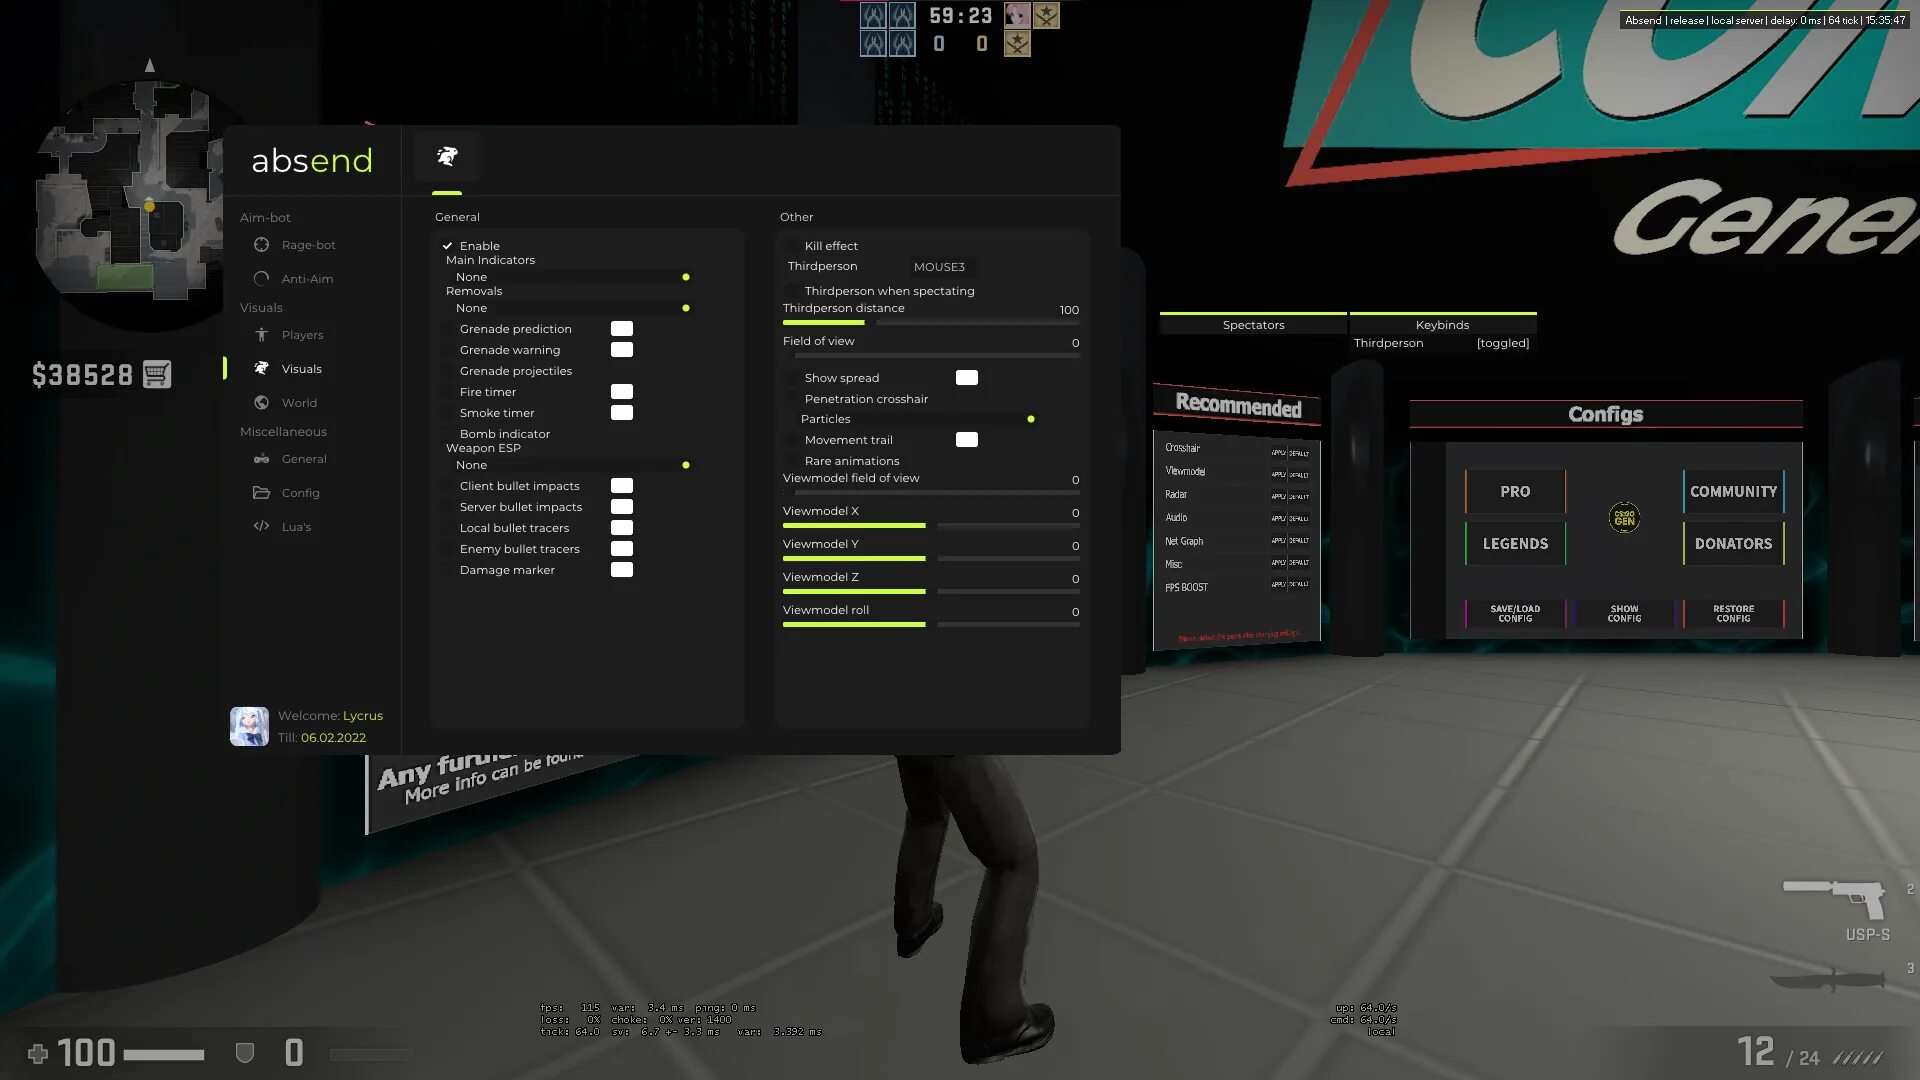The image size is (1920, 1080).
Task: Select the Visuals sidebar icon
Action: (261, 369)
